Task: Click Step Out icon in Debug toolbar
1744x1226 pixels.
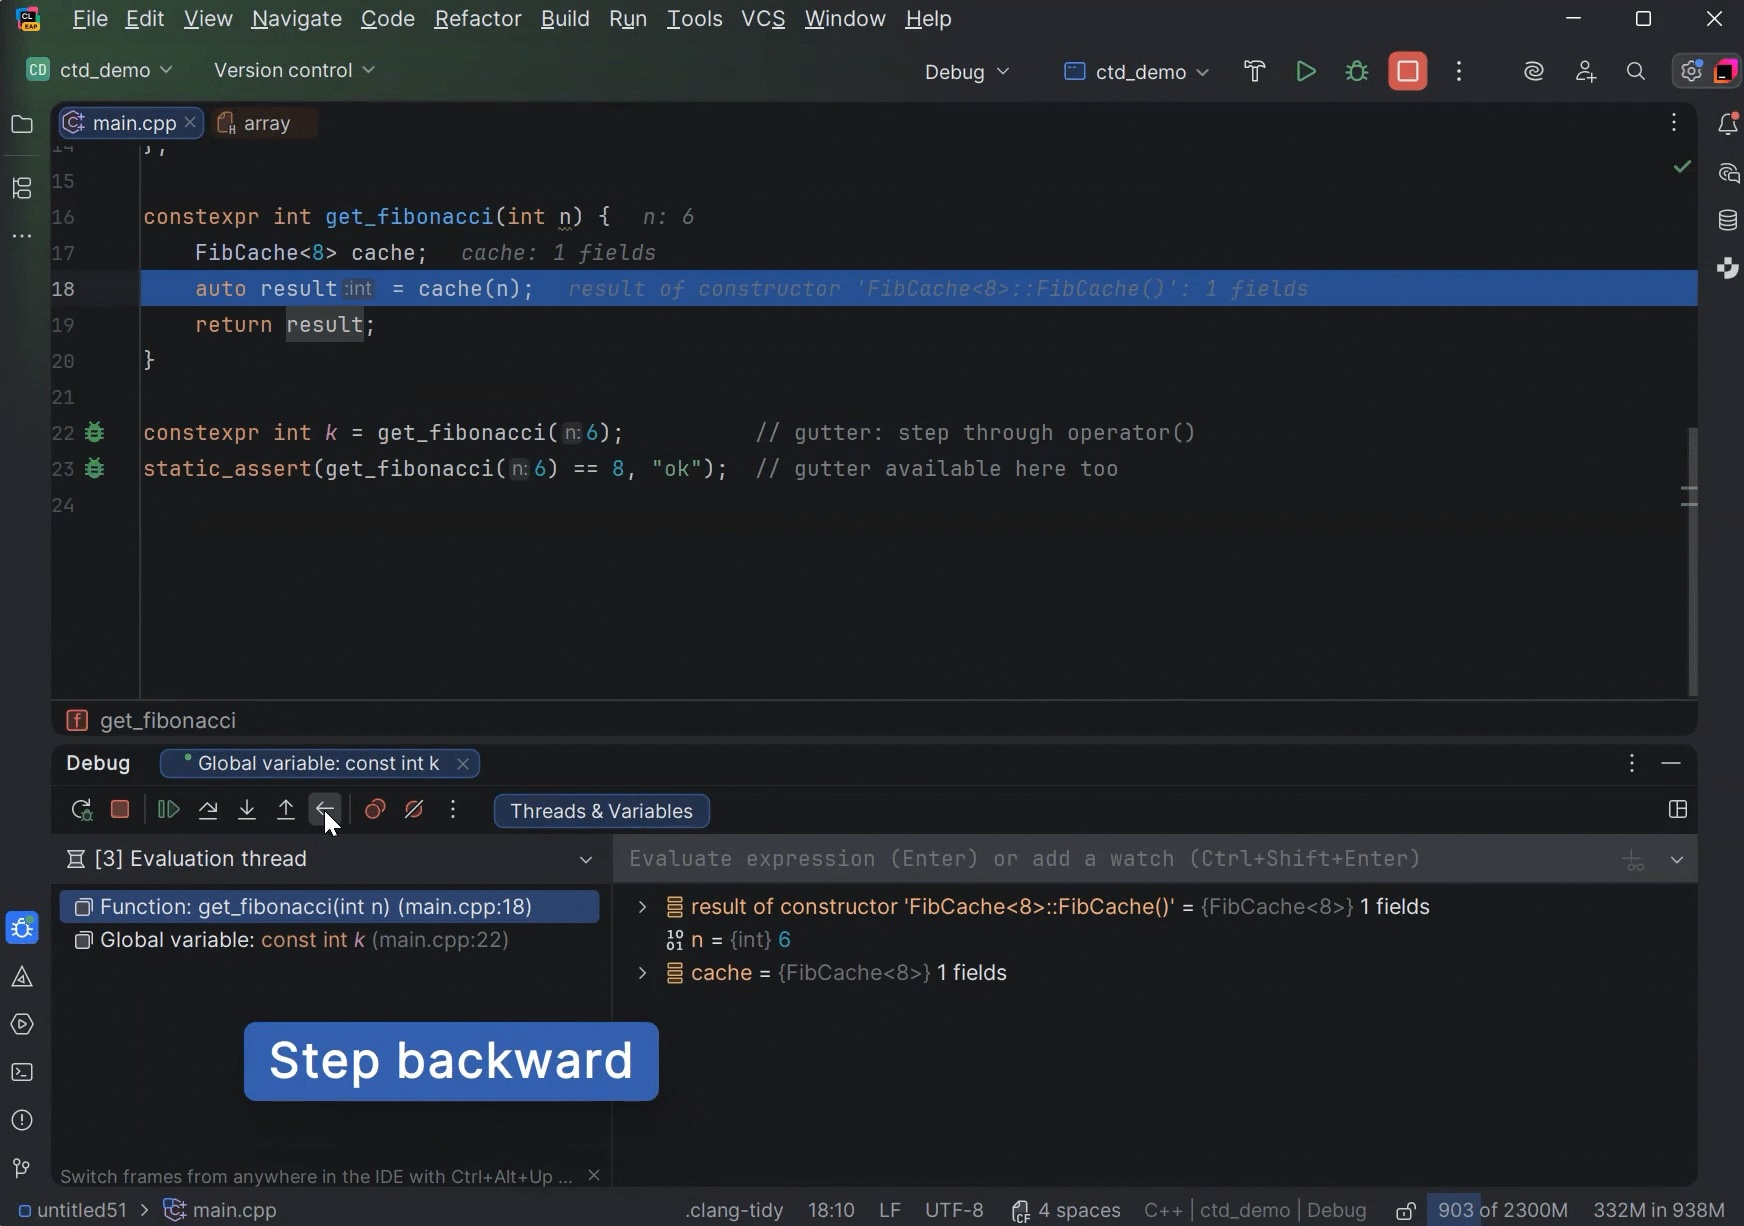Action: pos(286,810)
